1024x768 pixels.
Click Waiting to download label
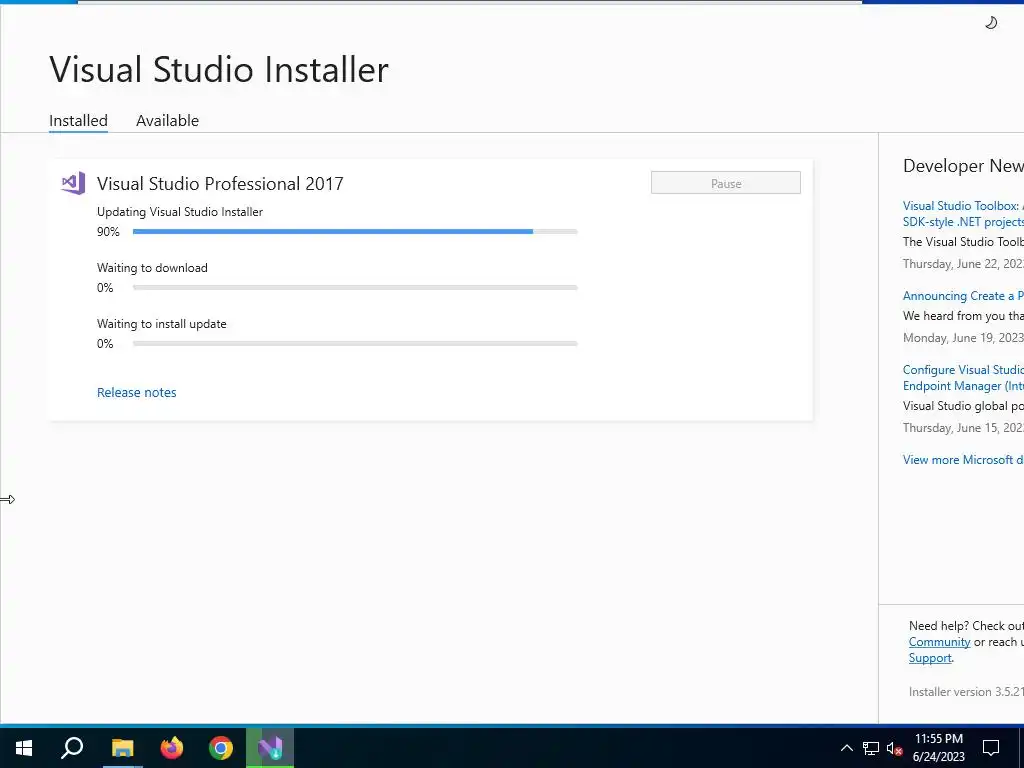[x=152, y=268]
